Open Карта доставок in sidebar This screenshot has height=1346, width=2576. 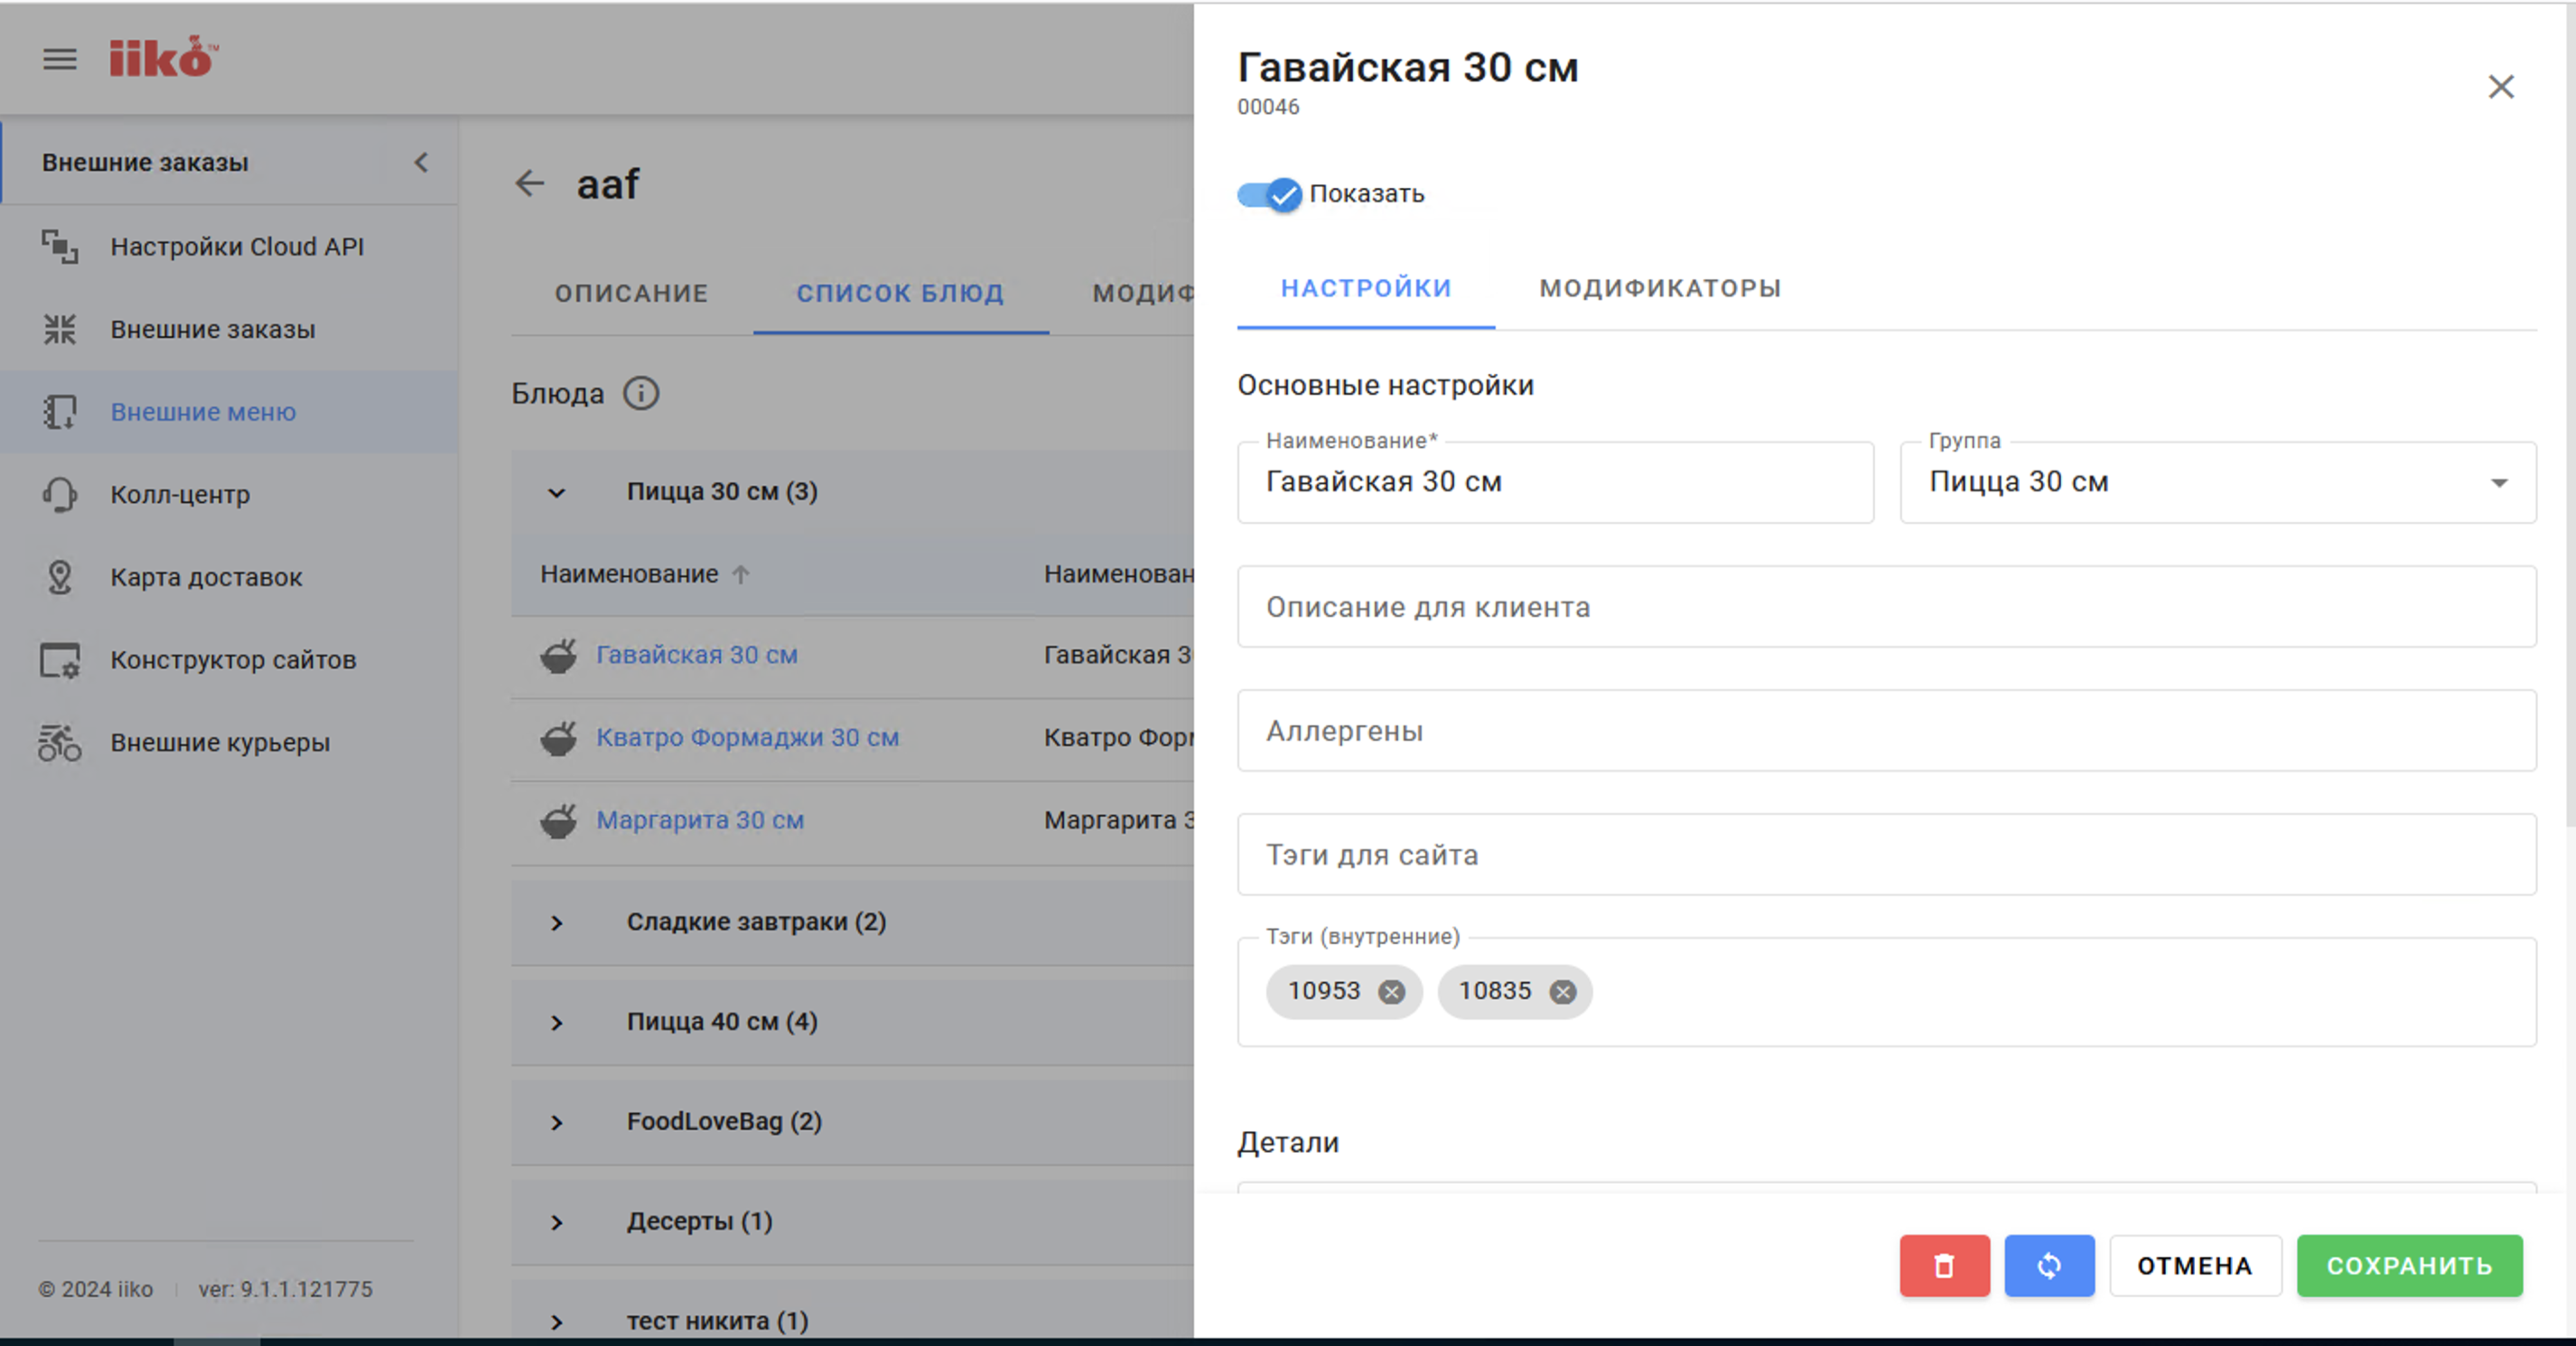coord(205,577)
